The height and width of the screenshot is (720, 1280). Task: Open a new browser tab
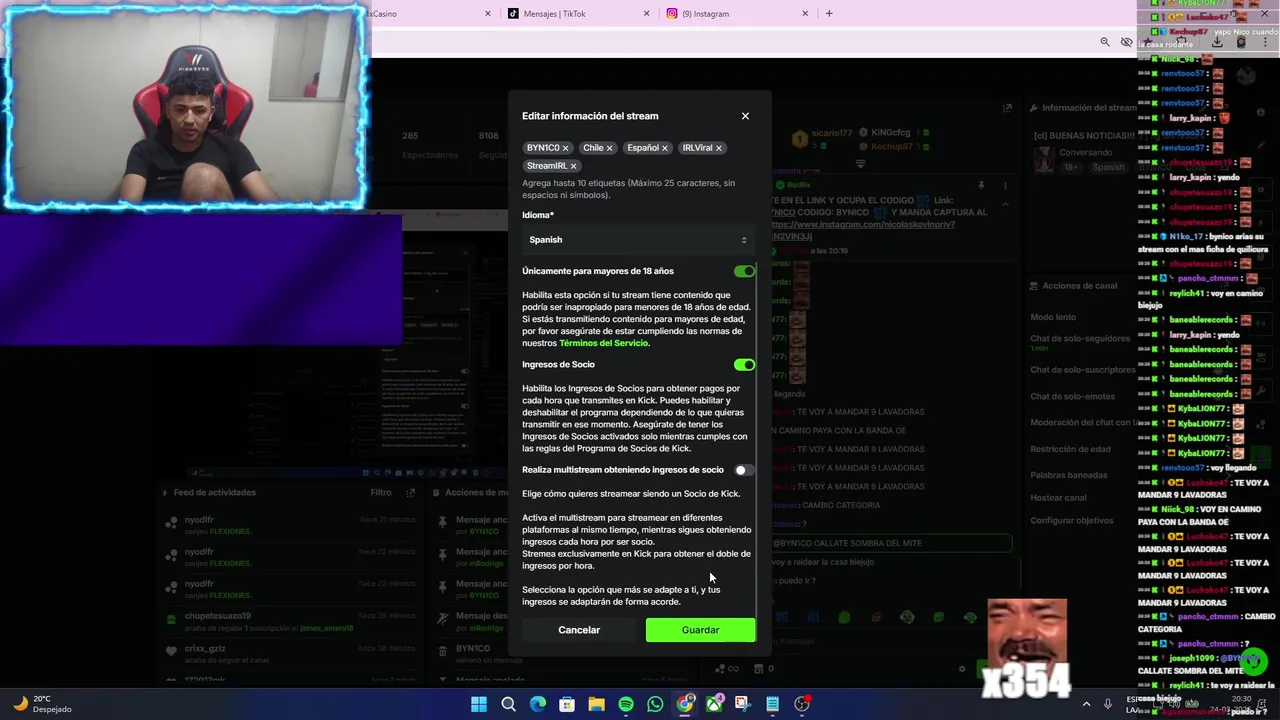(x=829, y=14)
